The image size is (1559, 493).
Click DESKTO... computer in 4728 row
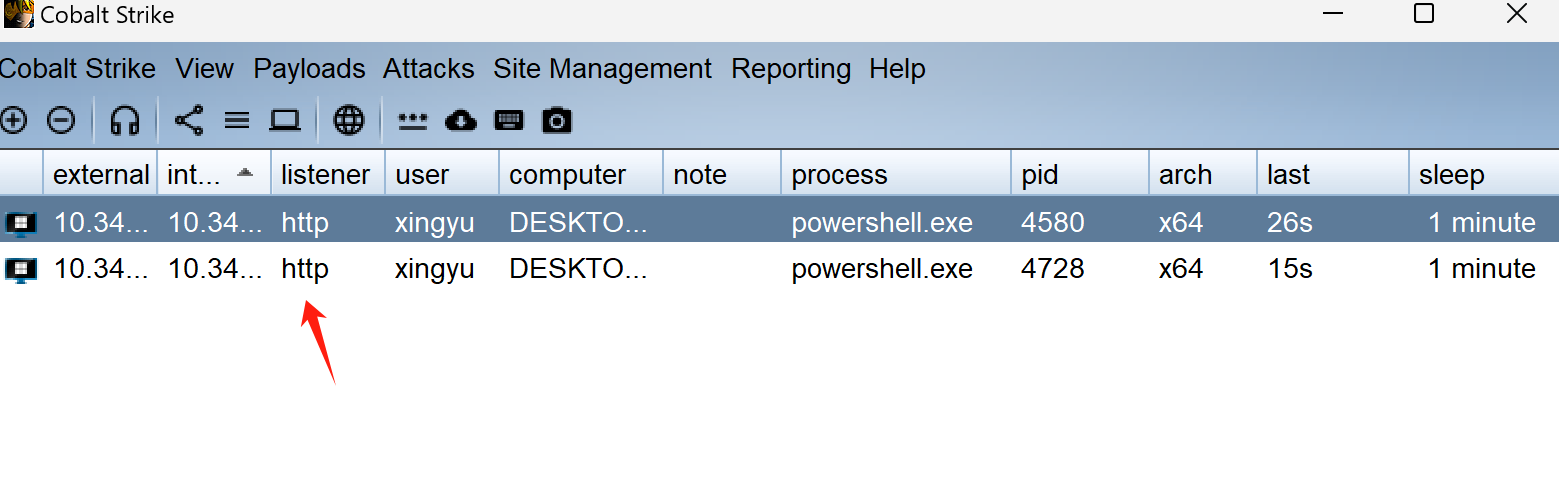578,269
